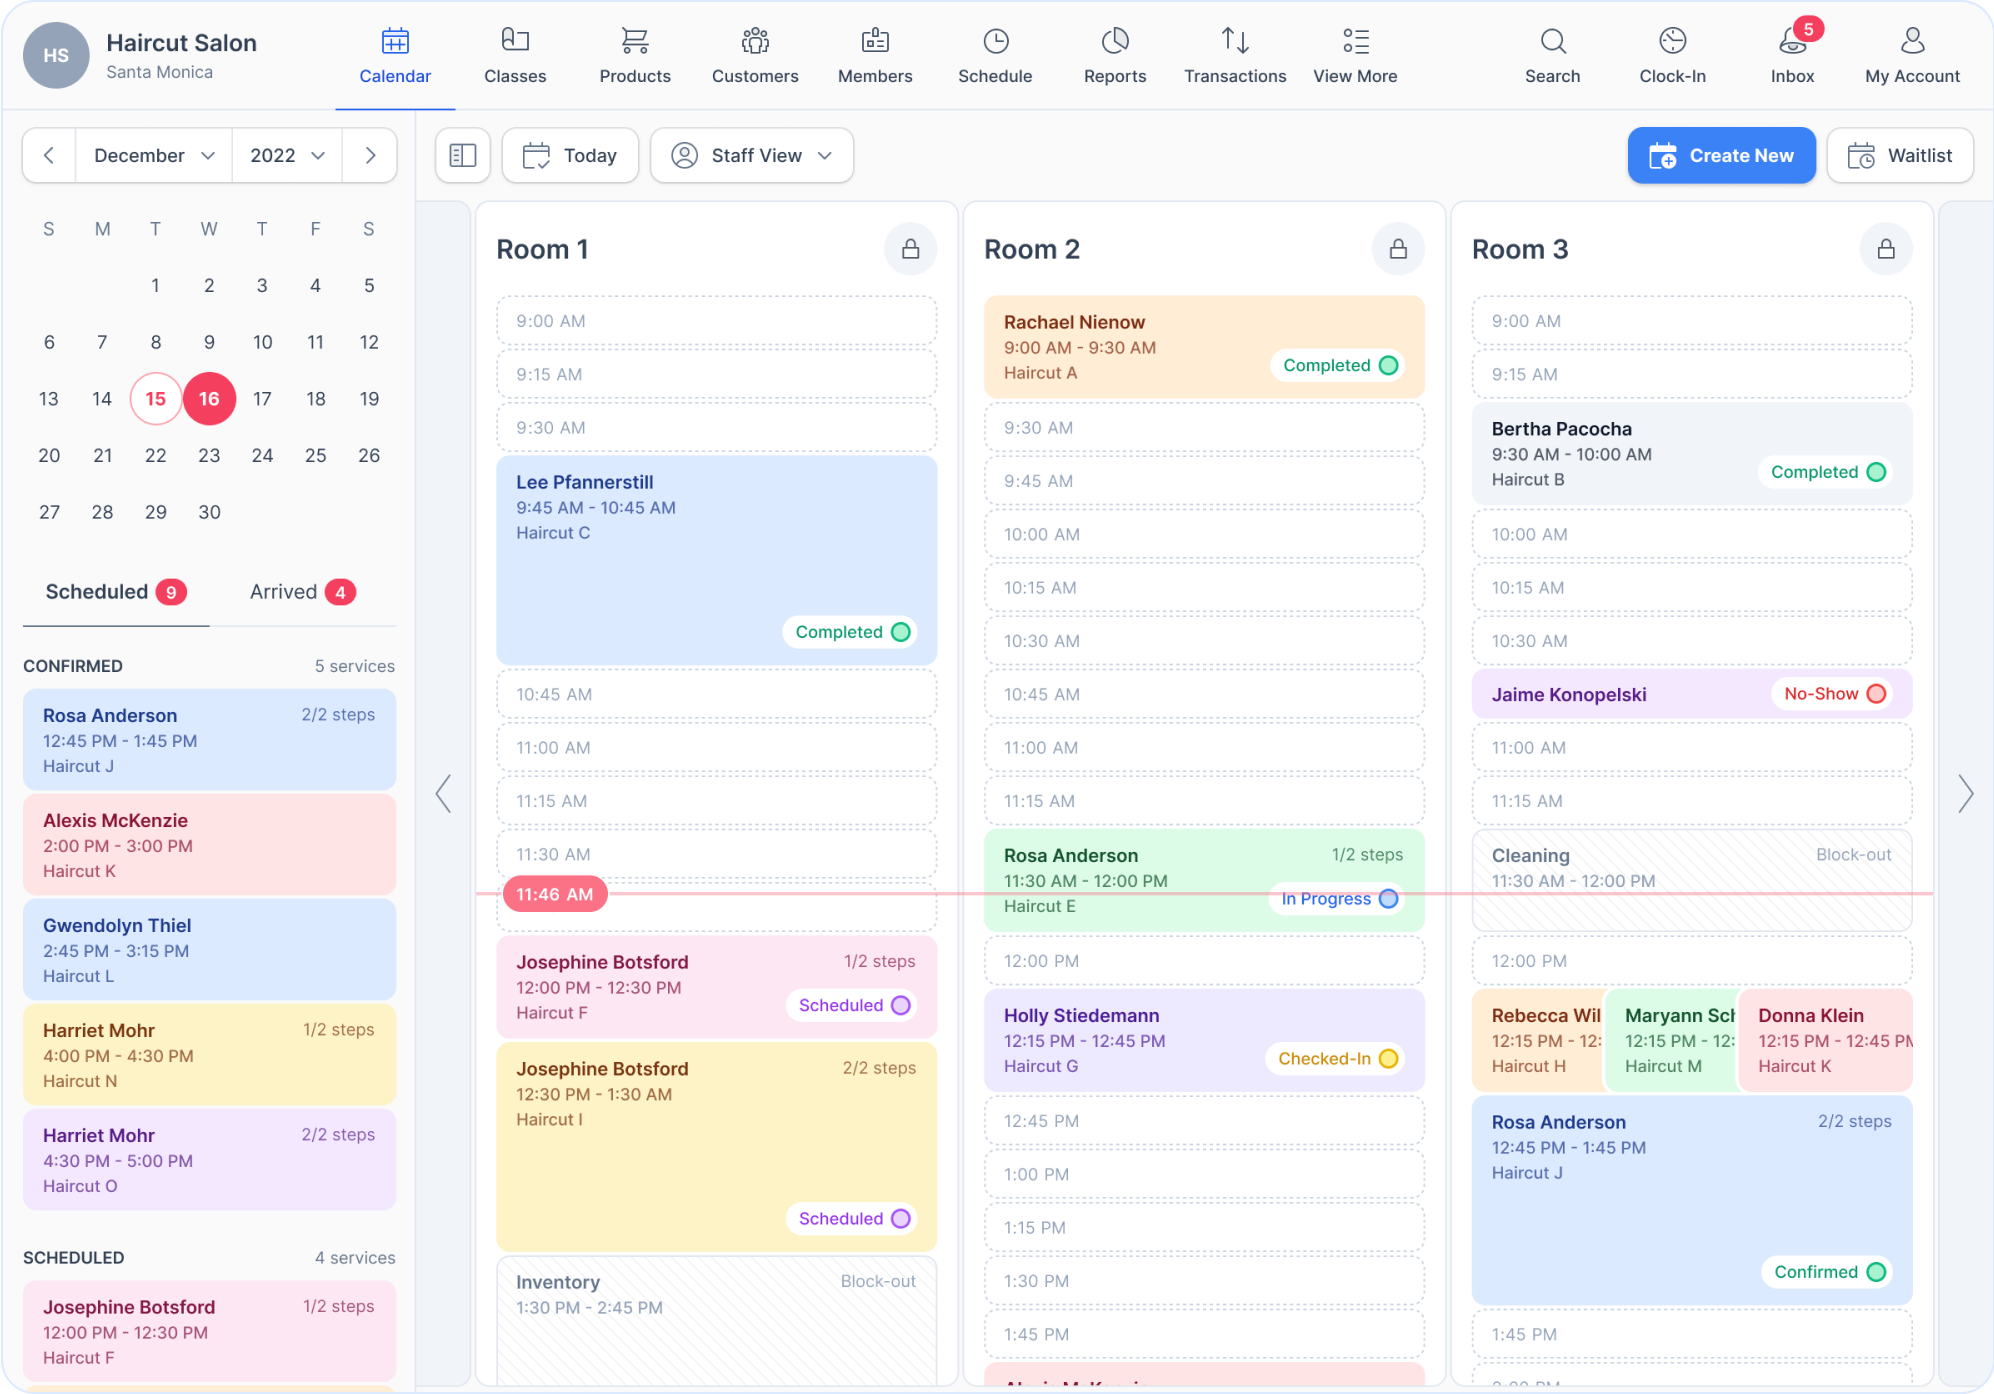
Task: Open the Reports pie chart icon
Action: click(1115, 41)
